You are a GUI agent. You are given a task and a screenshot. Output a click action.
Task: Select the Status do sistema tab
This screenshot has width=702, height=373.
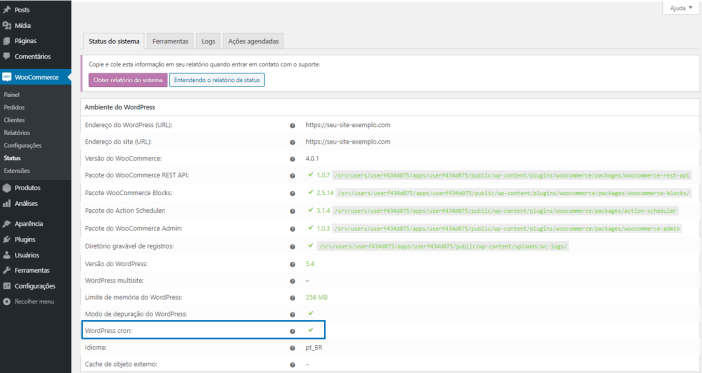pos(114,41)
